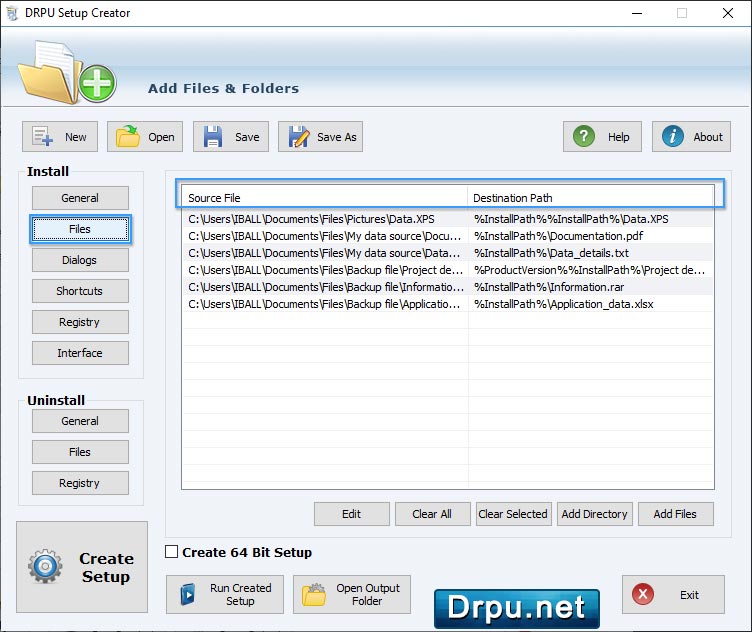Open Help via the green question mark

click(602, 137)
